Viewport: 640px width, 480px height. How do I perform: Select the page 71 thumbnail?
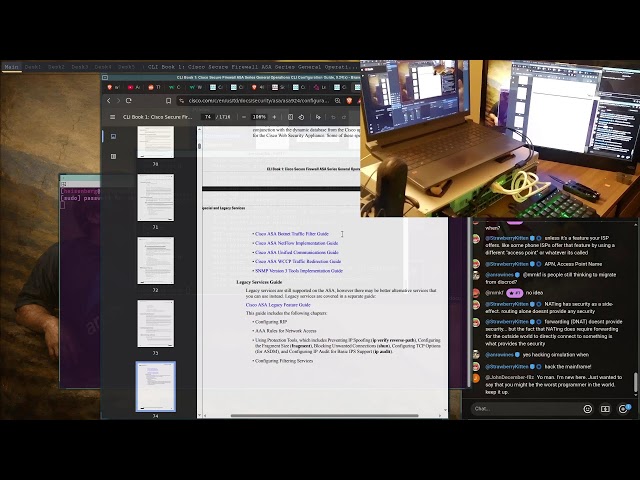(156, 198)
